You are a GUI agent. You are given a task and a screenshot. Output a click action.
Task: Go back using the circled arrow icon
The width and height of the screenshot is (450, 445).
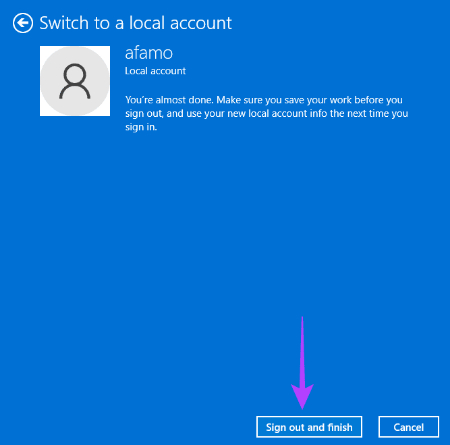(23, 23)
